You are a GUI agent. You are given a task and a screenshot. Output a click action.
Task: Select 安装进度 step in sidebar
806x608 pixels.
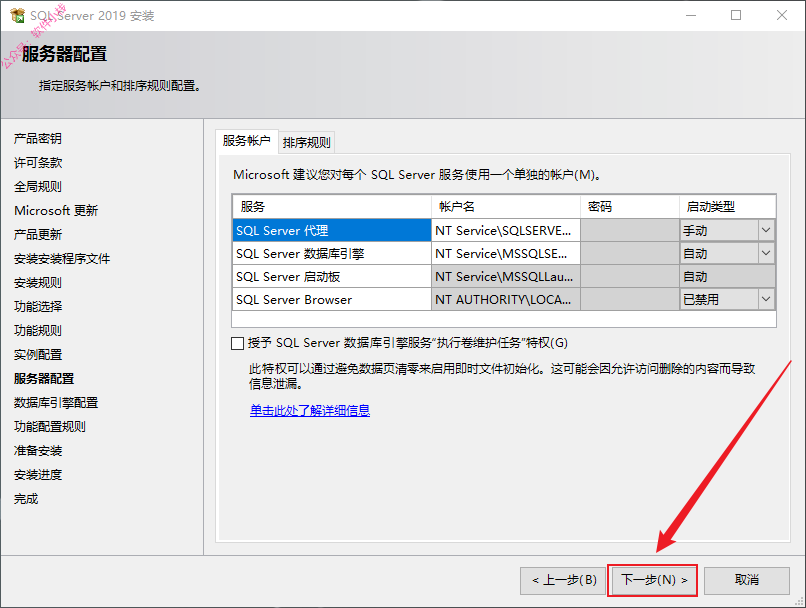pos(38,474)
